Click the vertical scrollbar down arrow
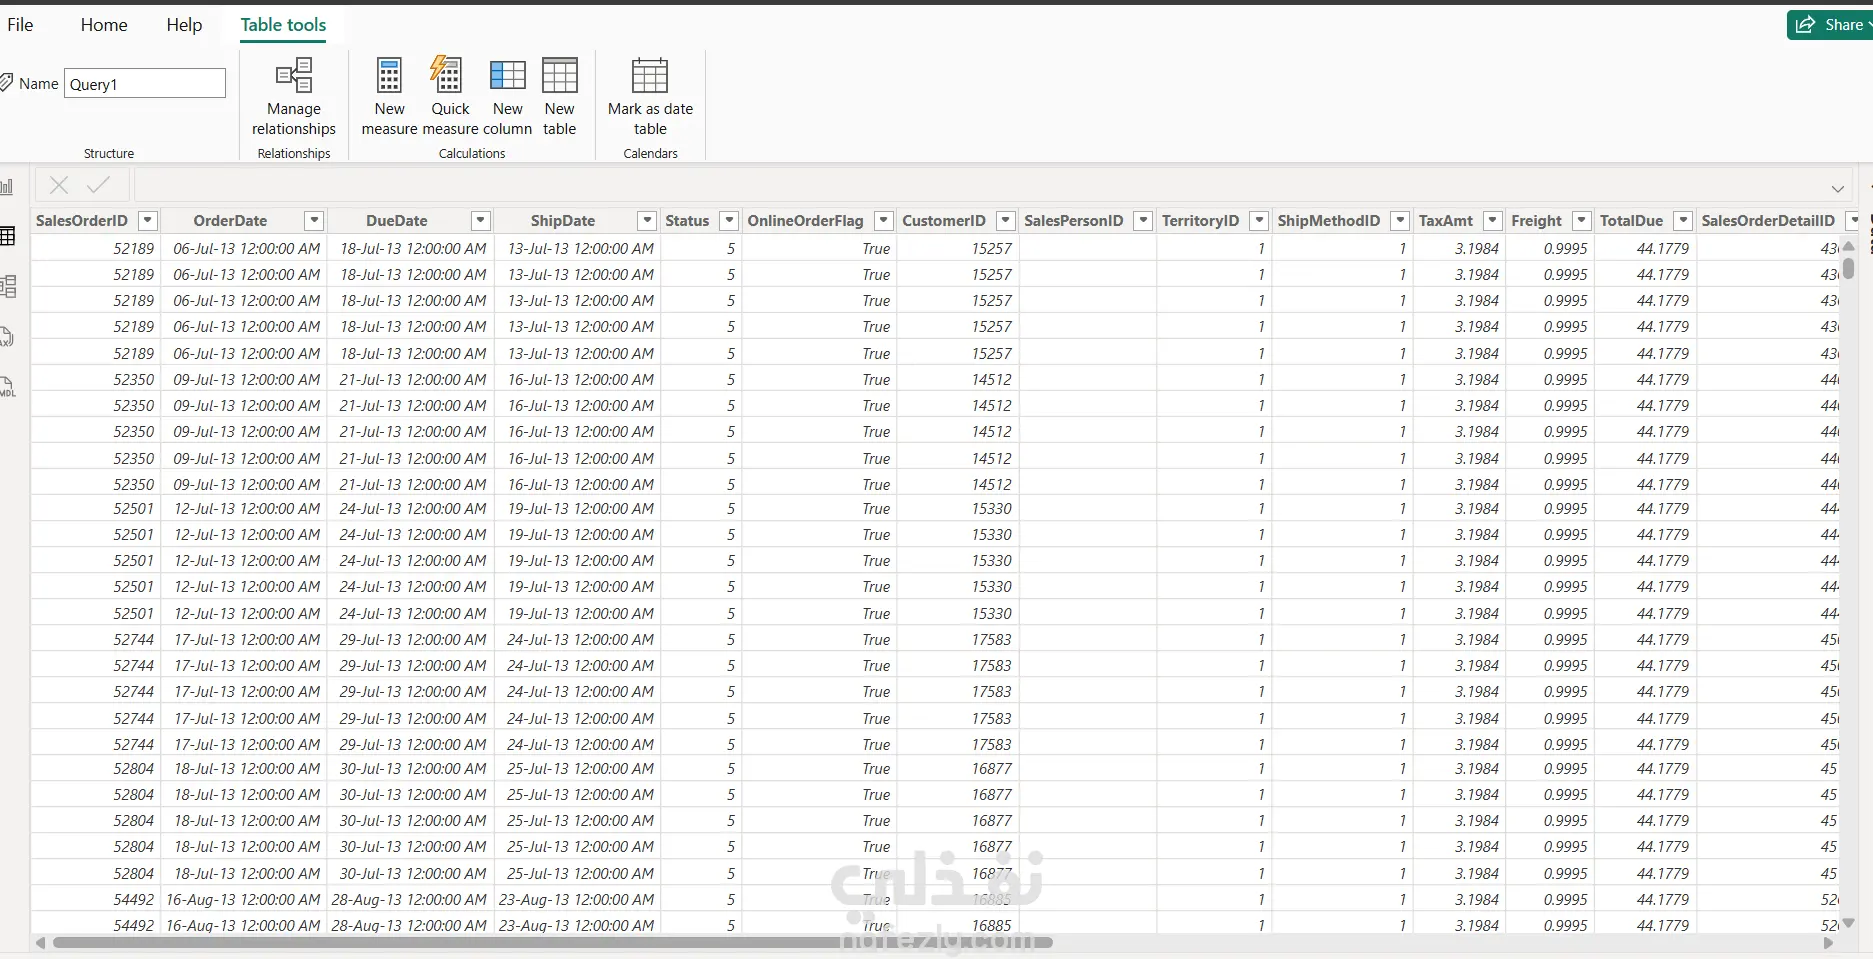 [x=1849, y=923]
